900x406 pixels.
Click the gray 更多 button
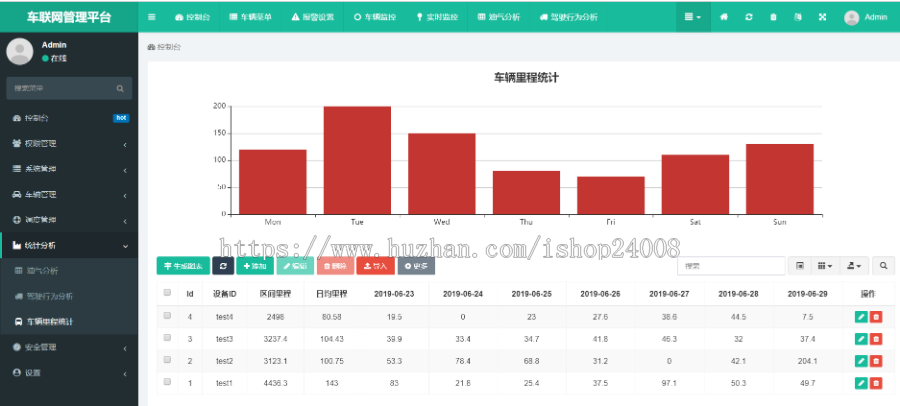click(416, 266)
